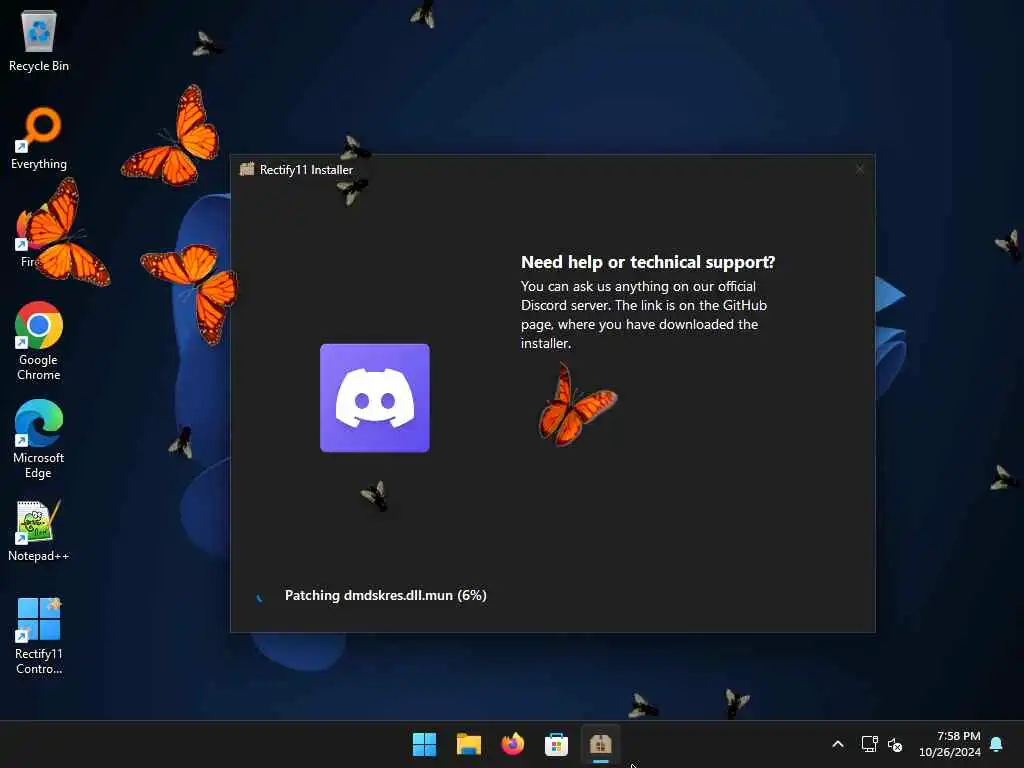This screenshot has height=768, width=1024.
Task: Select the Rectify11 Installer taskbar button
Action: point(600,744)
